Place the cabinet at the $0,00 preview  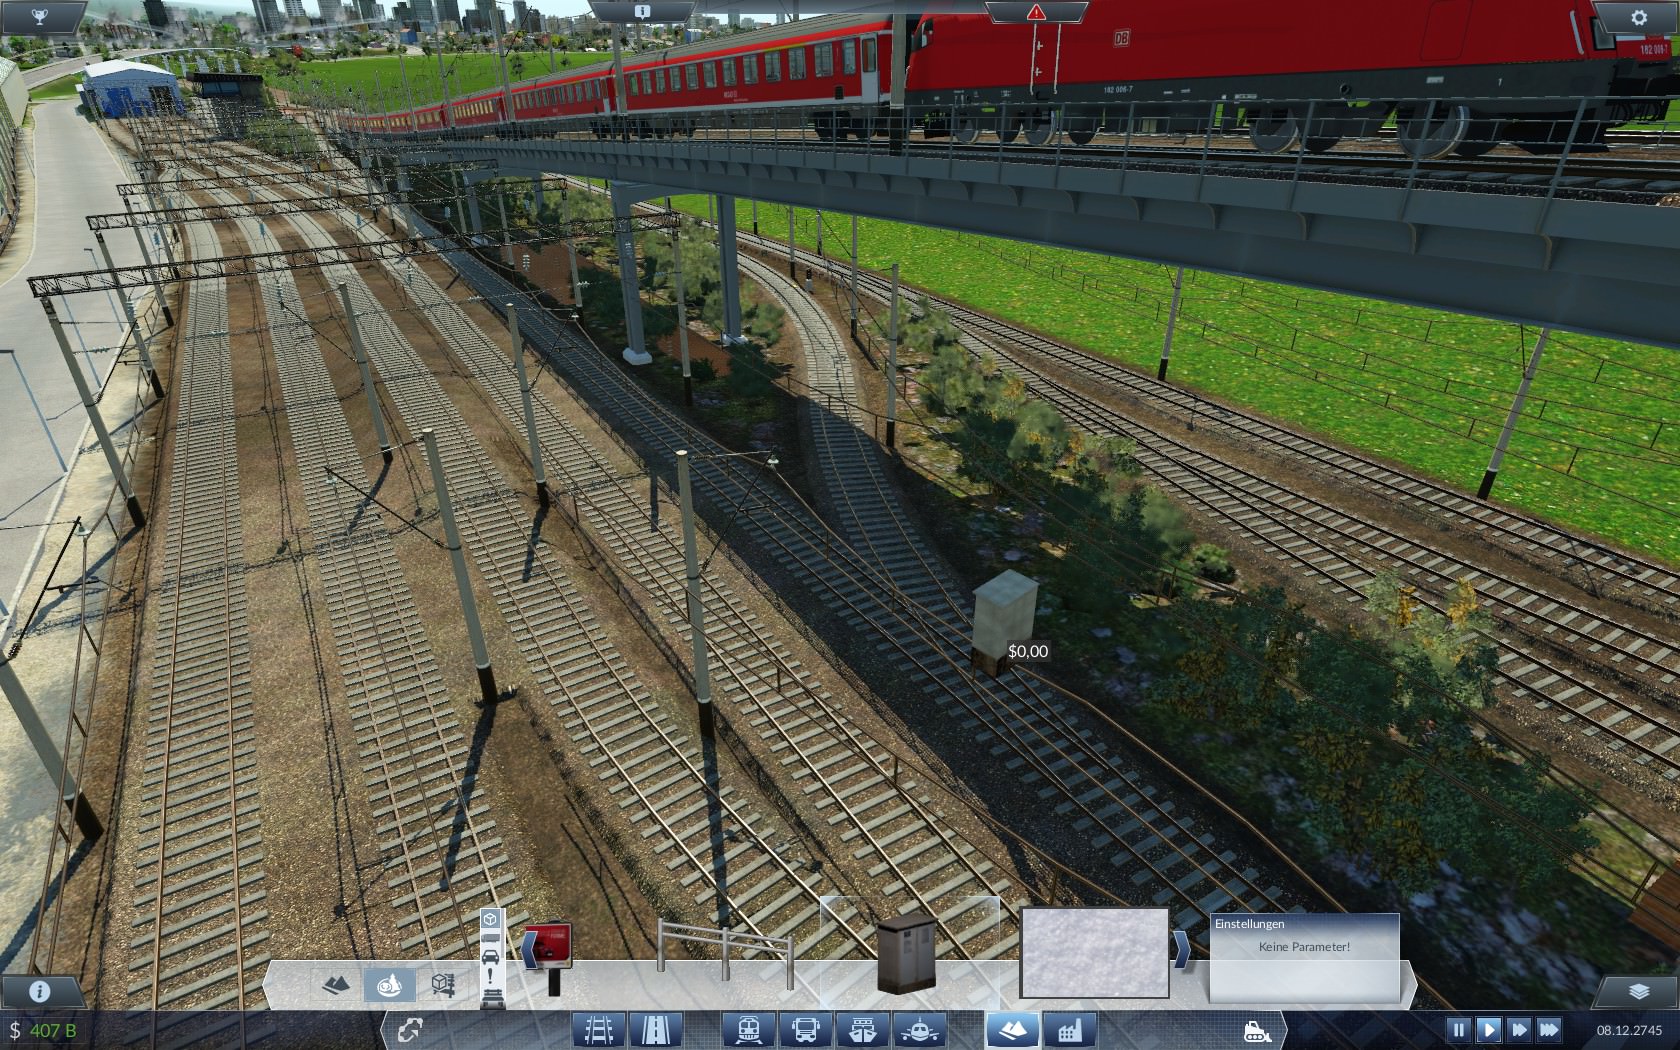tap(1004, 622)
